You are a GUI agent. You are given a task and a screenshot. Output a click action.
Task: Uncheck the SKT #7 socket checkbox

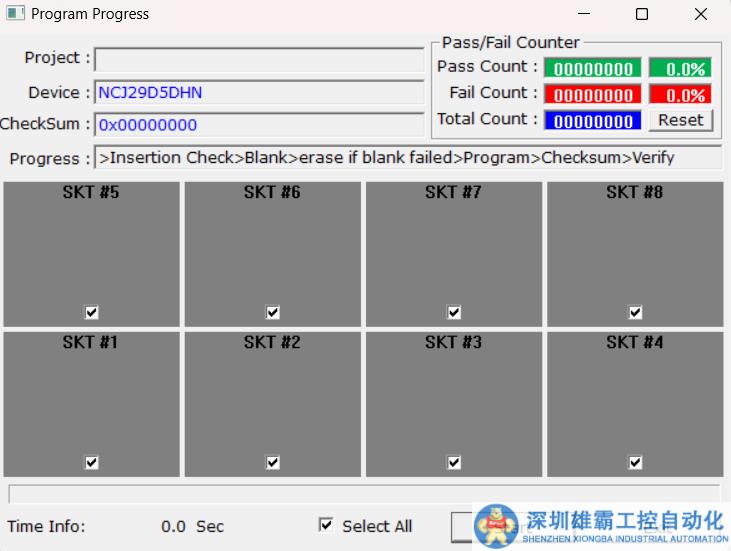point(454,313)
